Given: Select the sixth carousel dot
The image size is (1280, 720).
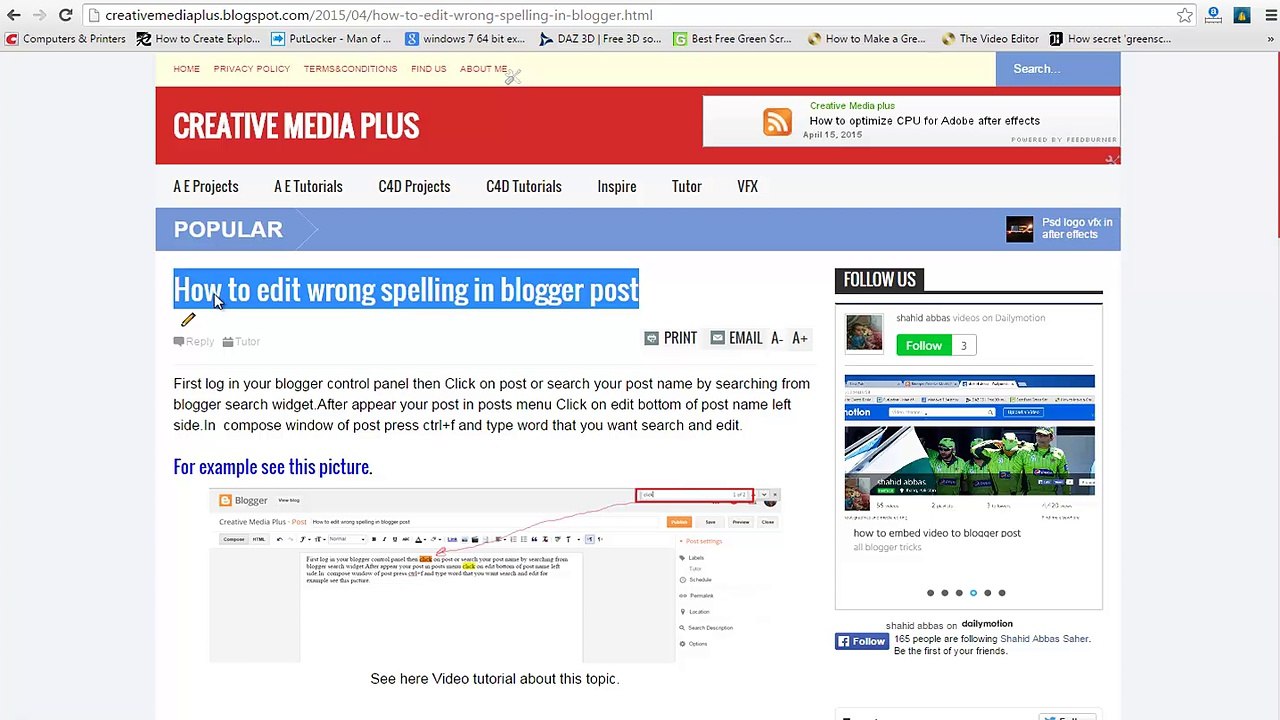Looking at the screenshot, I should pyautogui.click(x=1001, y=593).
